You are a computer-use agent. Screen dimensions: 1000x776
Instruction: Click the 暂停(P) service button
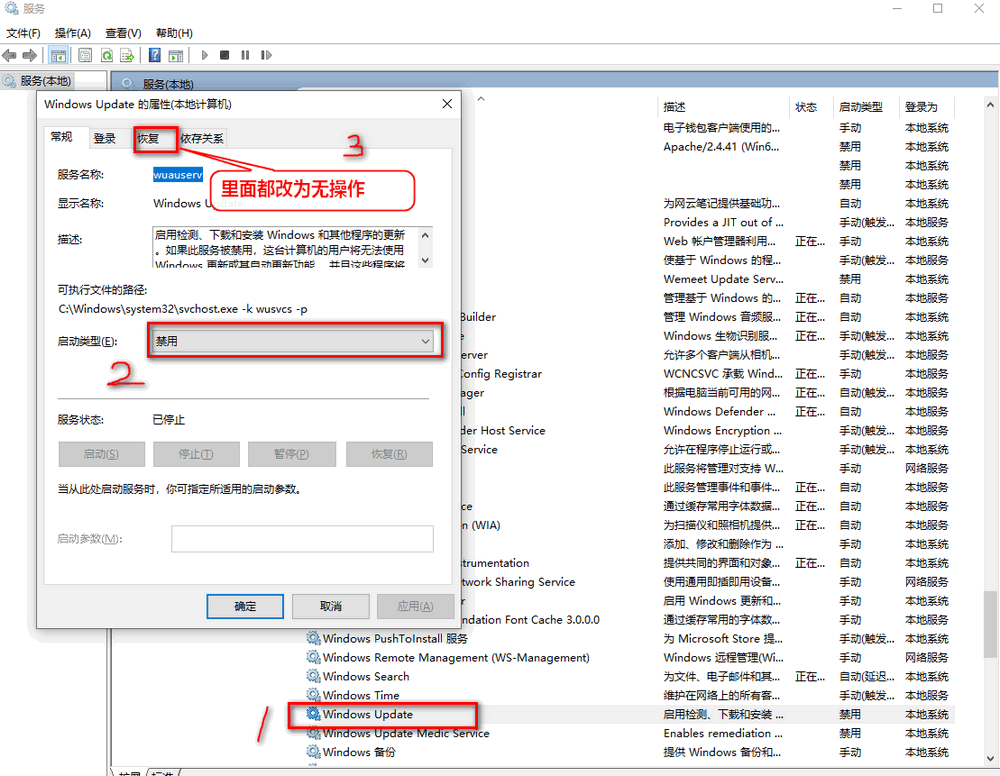click(x=291, y=454)
